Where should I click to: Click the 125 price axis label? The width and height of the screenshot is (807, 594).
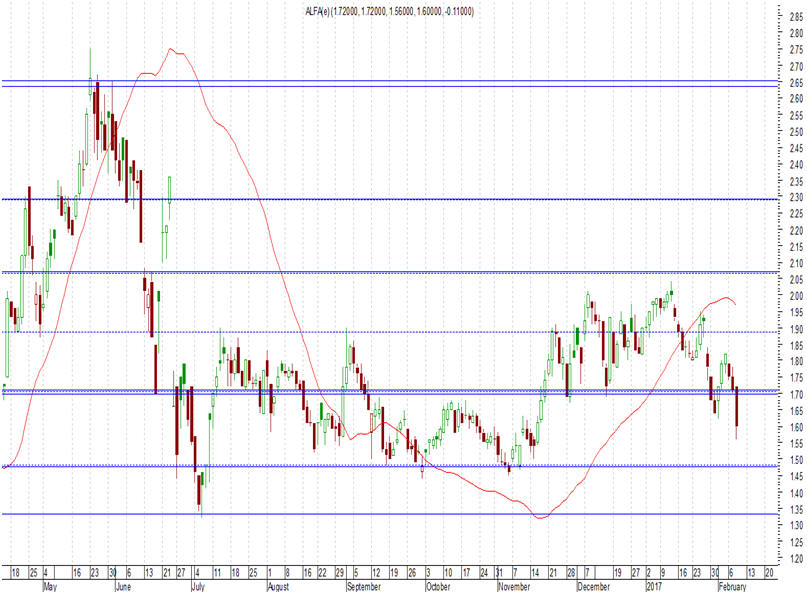(796, 543)
